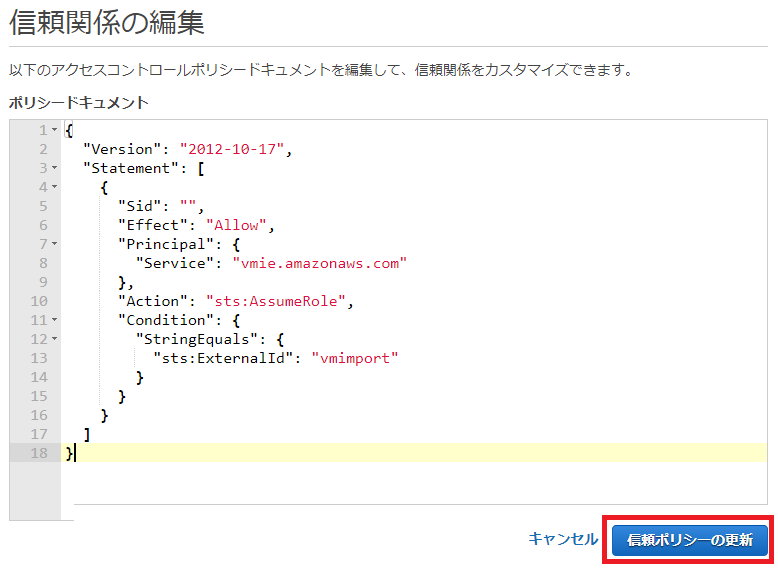The image size is (778, 569).
Task: Click line number 18 in the gutter
Action: (x=39, y=453)
